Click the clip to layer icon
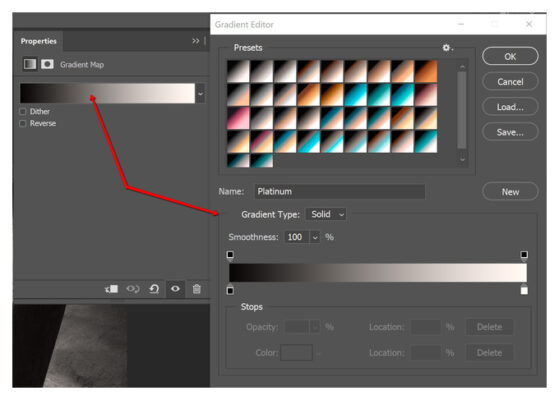This screenshot has width=559, height=400. [x=111, y=289]
